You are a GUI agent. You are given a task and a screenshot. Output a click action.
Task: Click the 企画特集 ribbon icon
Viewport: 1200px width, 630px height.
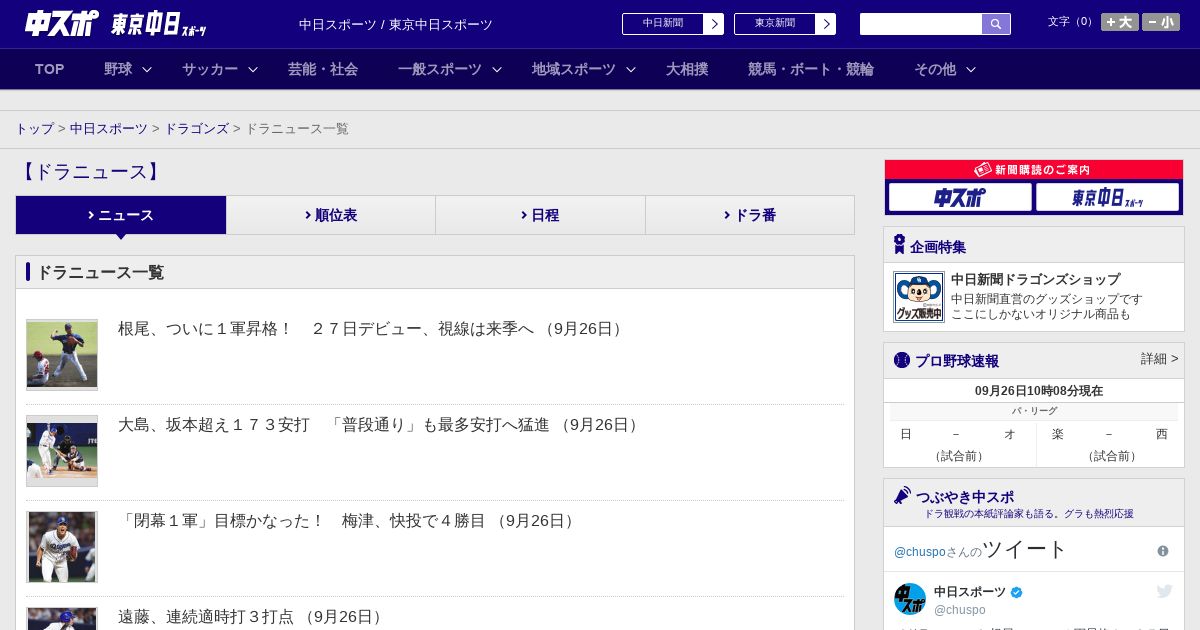coord(899,245)
